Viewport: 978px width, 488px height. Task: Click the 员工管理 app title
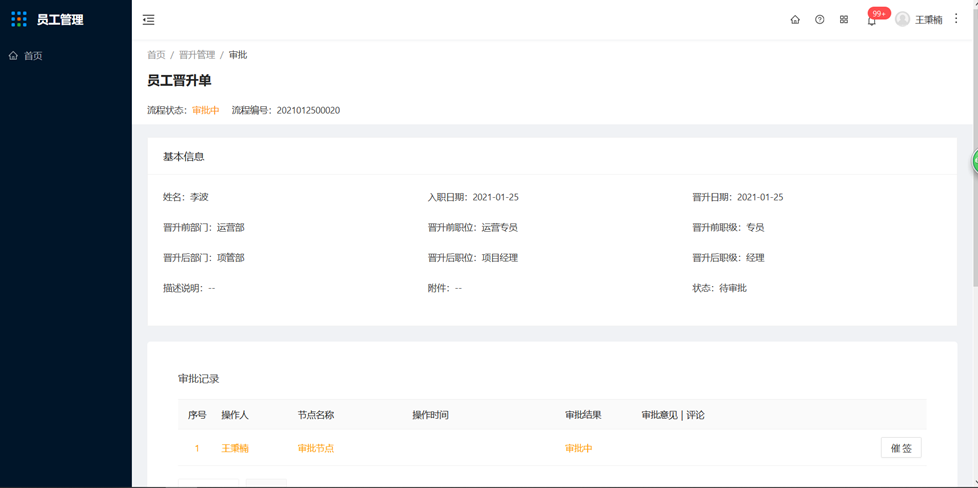(x=60, y=20)
